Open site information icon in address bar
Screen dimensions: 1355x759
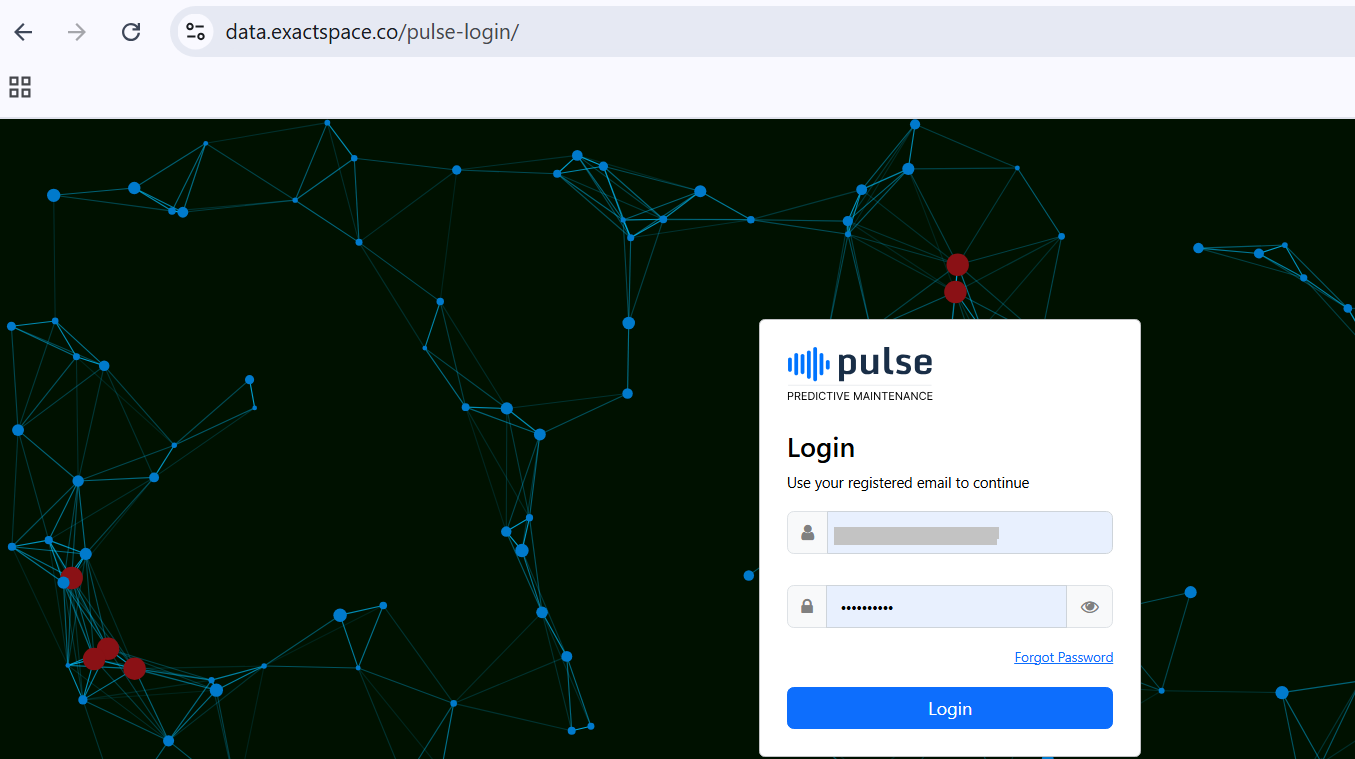point(196,32)
